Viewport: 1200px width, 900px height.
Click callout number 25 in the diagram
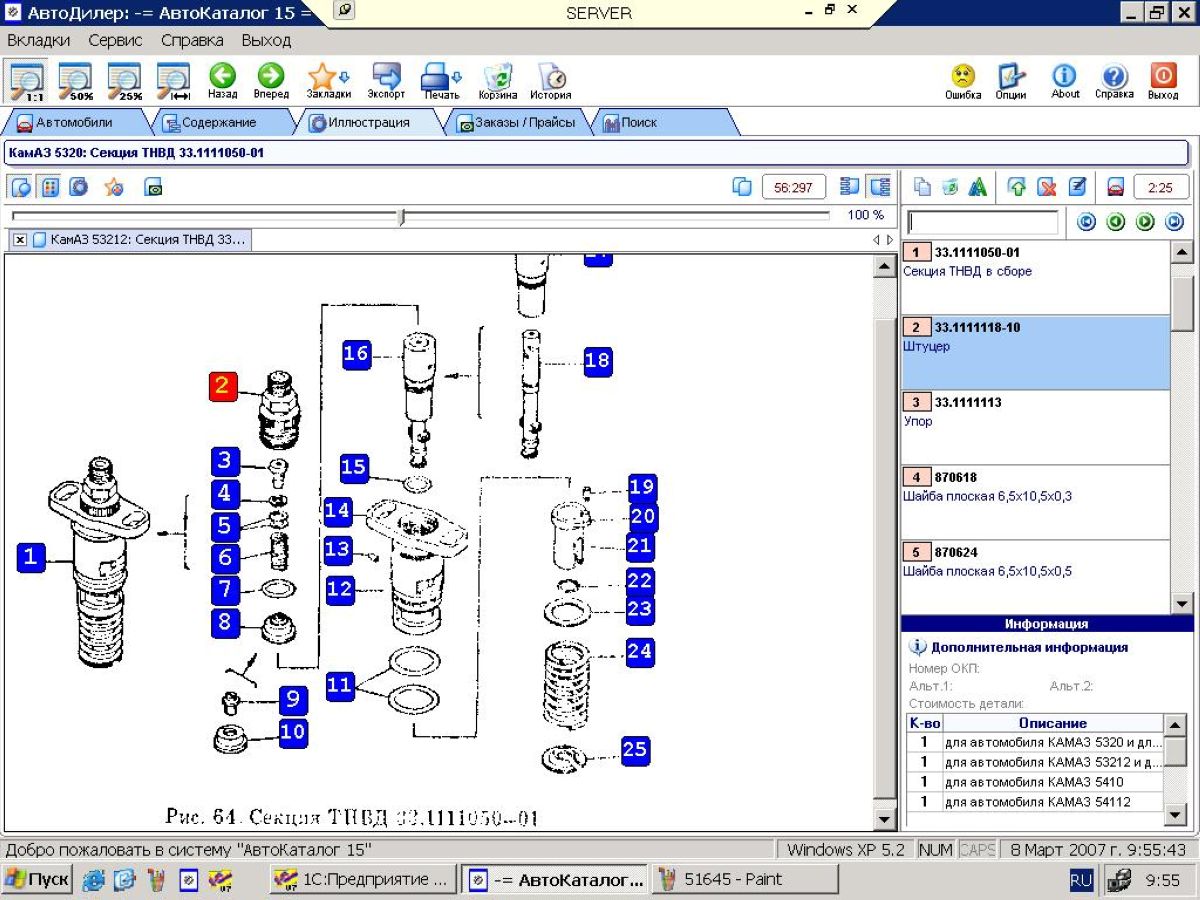[635, 750]
